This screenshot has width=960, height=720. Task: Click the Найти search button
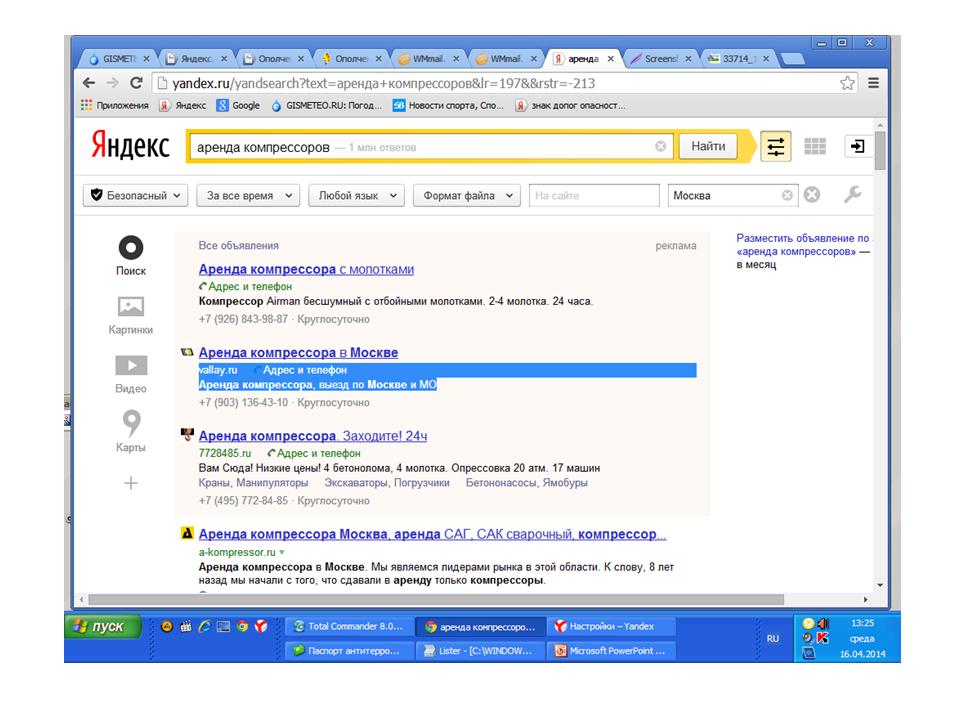tap(708, 146)
